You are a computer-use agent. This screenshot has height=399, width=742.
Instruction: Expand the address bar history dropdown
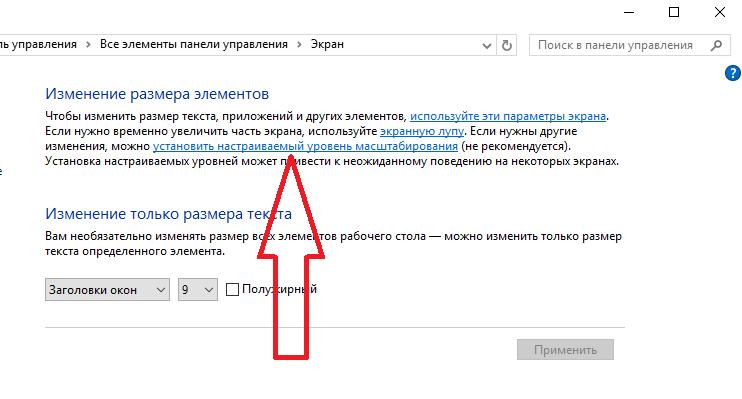tap(486, 45)
